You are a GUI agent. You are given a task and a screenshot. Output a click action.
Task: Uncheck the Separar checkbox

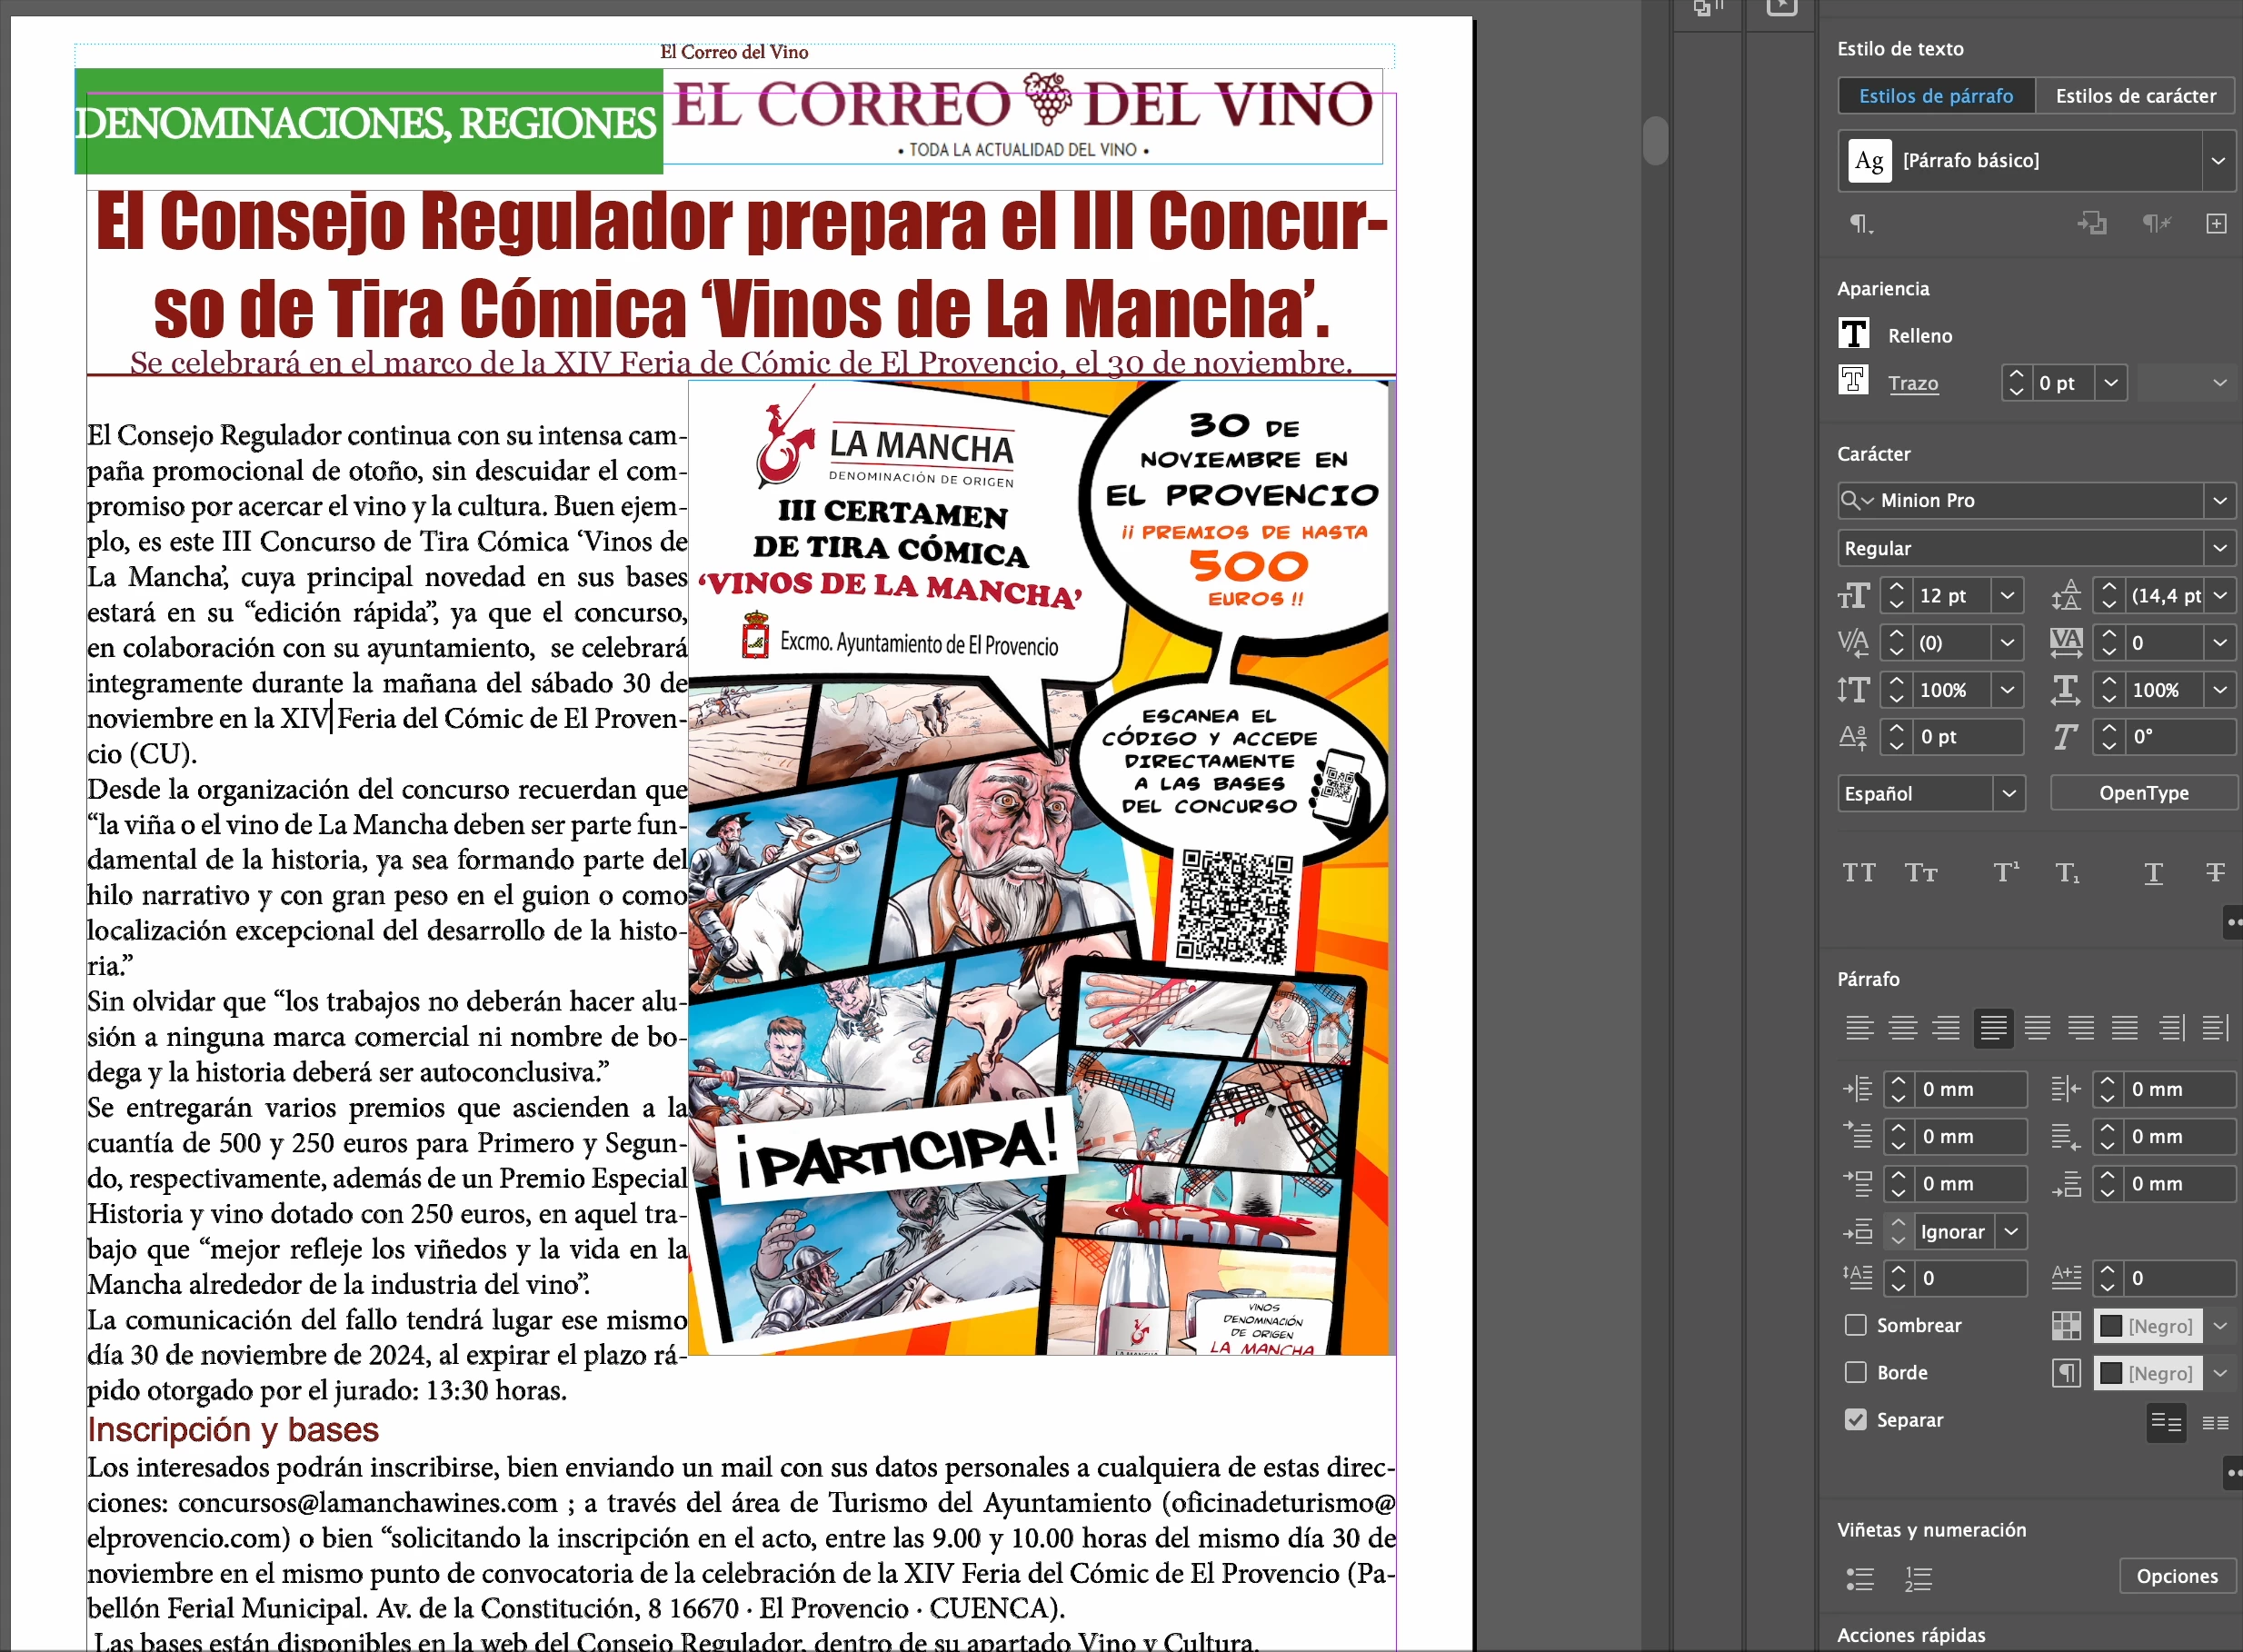(1855, 1419)
